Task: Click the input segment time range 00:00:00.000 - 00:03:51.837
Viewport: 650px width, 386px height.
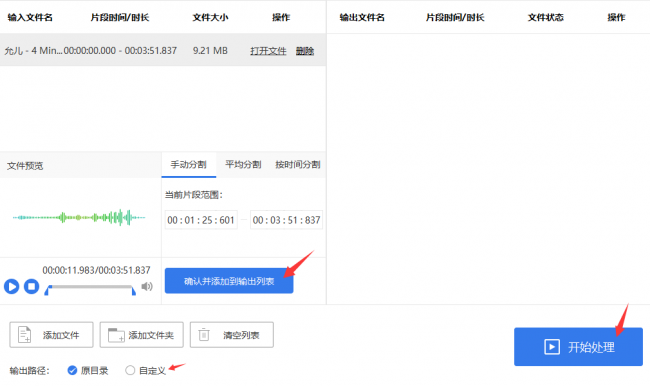Action: click(120, 51)
